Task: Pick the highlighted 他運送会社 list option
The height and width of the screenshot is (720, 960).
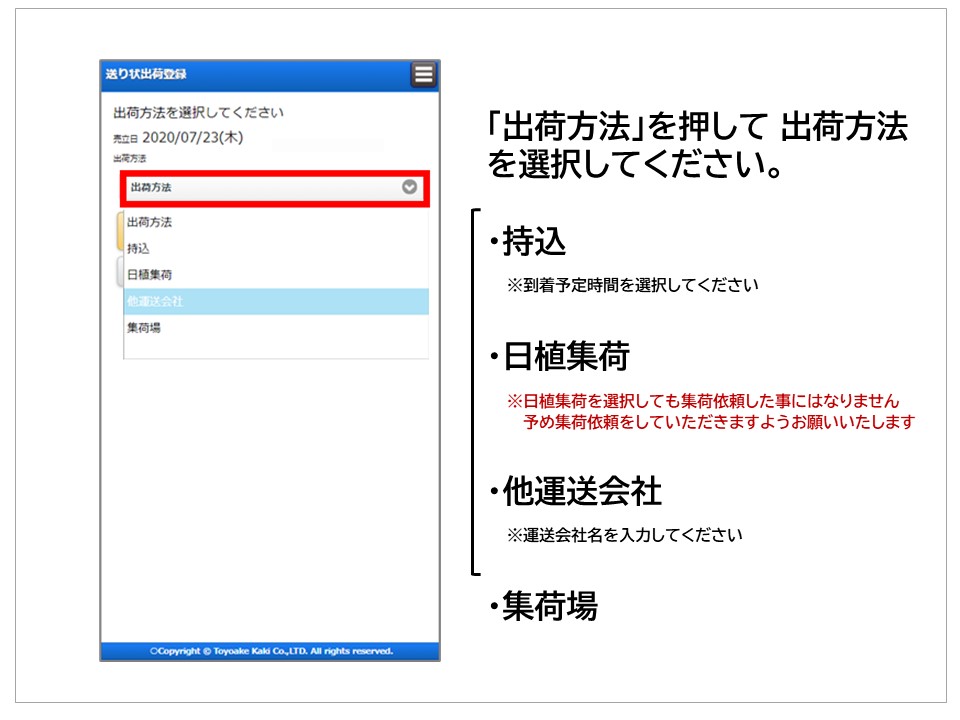Action: (155, 301)
